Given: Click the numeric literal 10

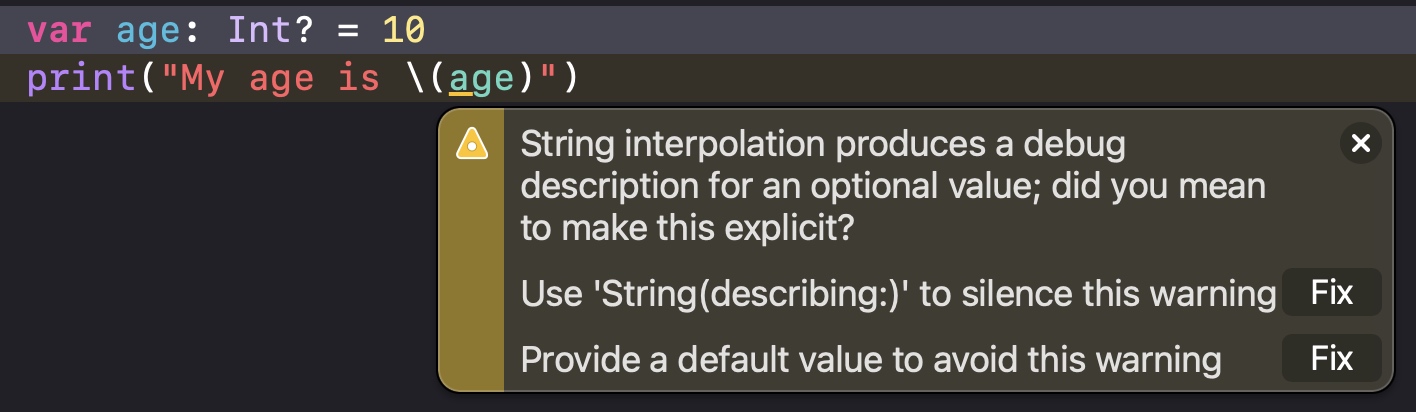Looking at the screenshot, I should pos(404,30).
